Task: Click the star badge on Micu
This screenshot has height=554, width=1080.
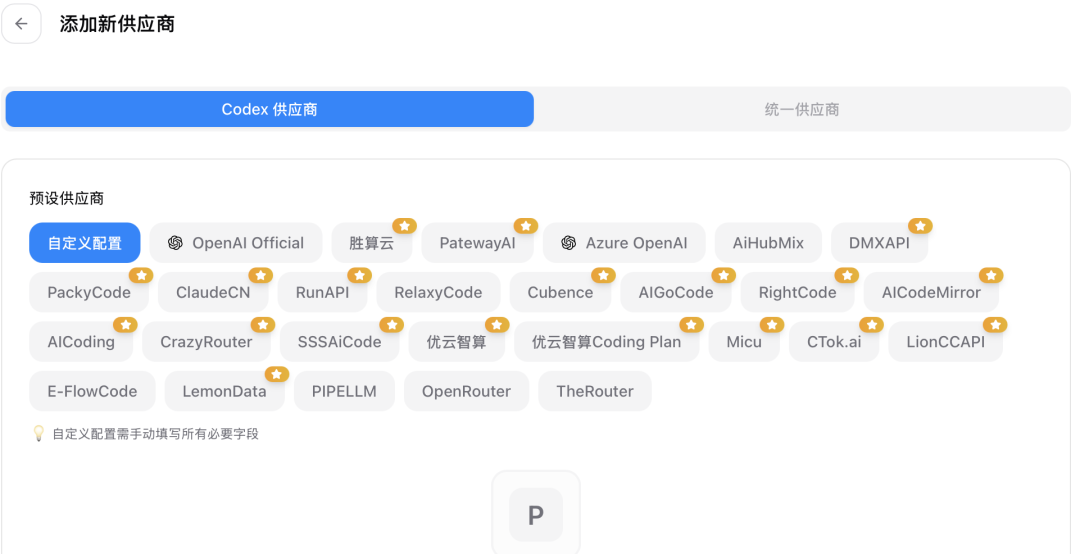Action: 772,325
